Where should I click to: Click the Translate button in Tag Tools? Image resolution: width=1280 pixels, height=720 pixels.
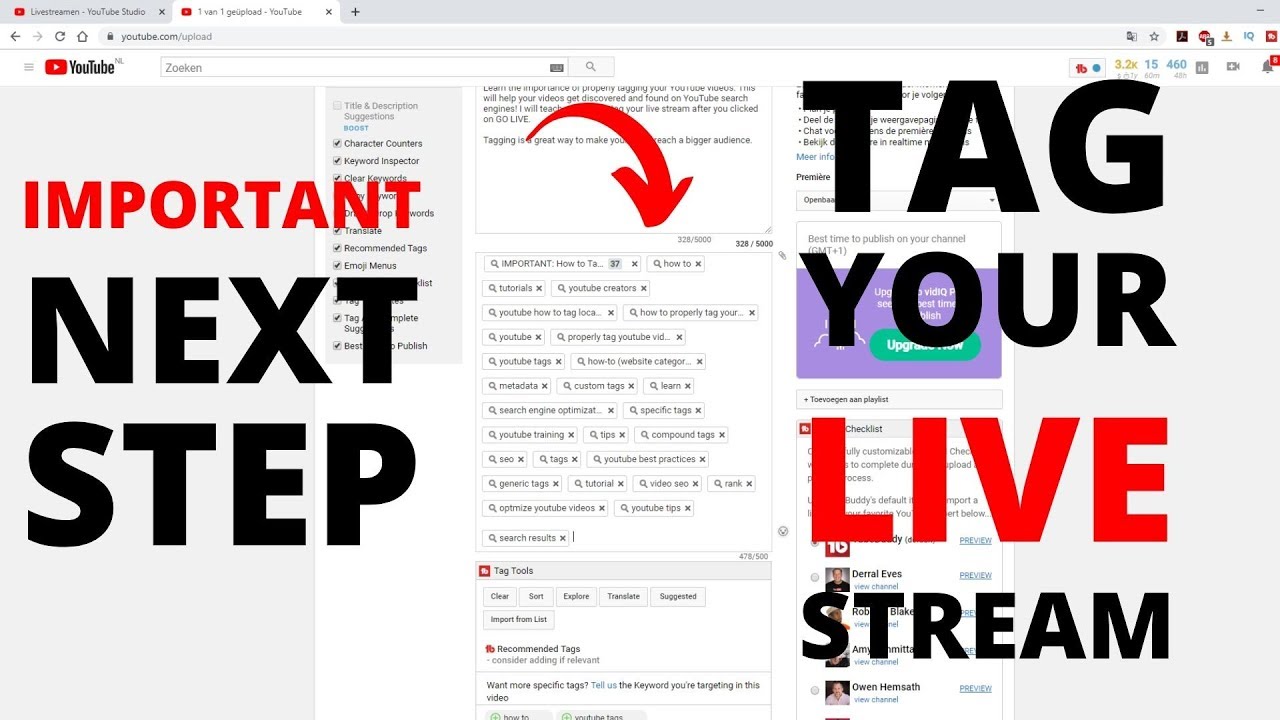tap(623, 596)
